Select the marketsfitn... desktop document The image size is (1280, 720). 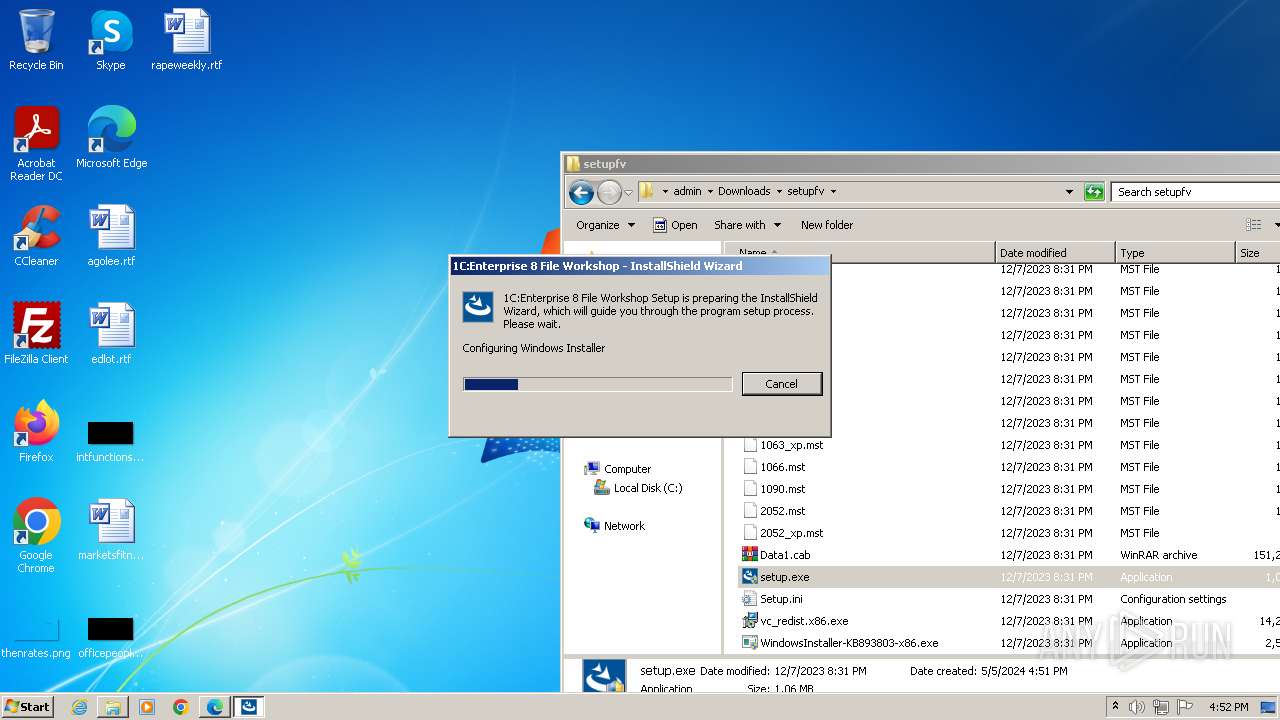pyautogui.click(x=111, y=530)
